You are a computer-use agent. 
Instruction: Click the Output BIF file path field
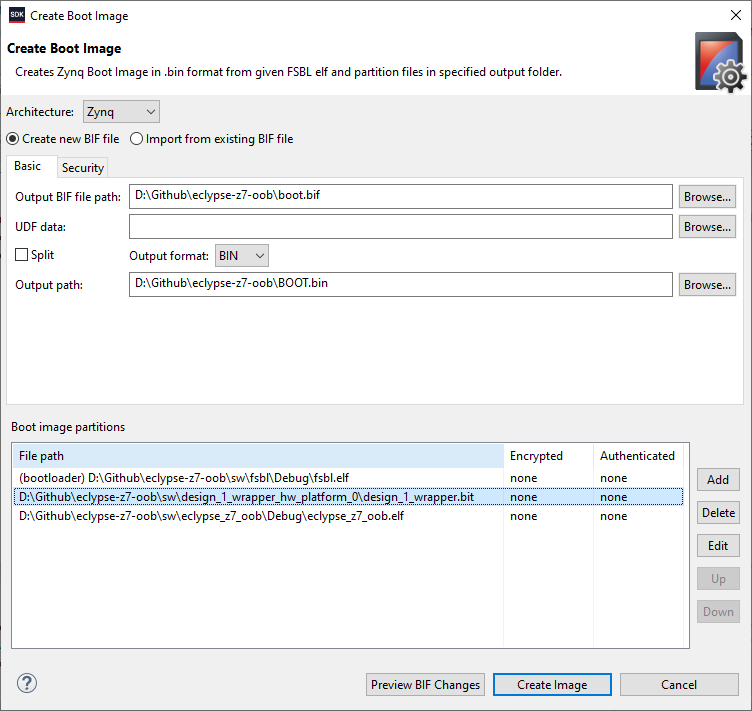pos(400,196)
